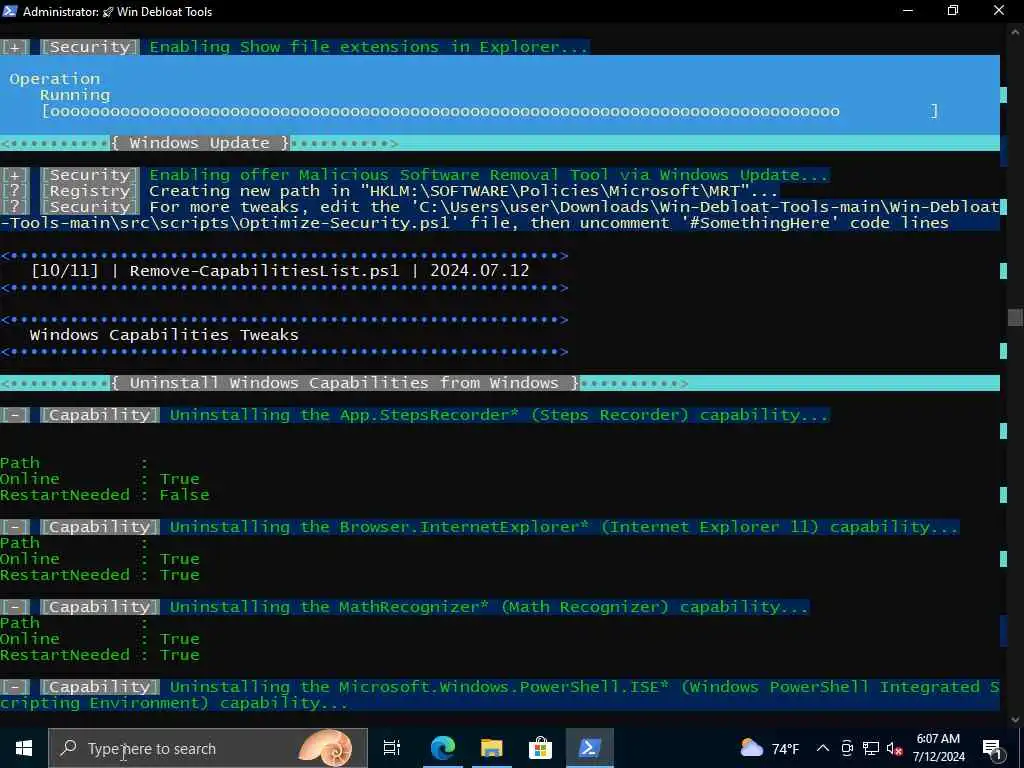Show hidden system tray icons
Screen dimensions: 1024x768
(823, 748)
